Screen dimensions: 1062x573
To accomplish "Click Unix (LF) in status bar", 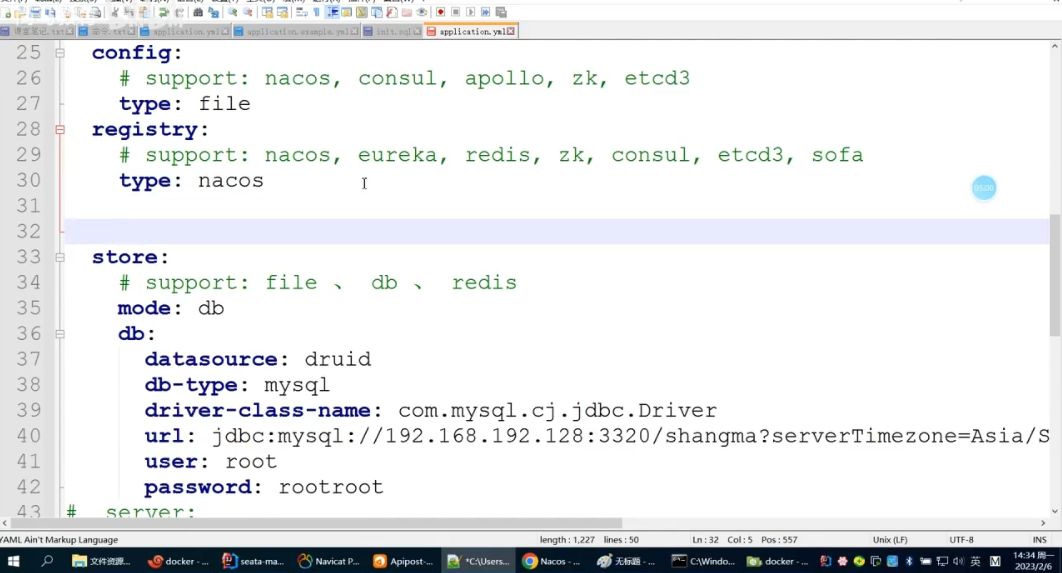I will 890,540.
